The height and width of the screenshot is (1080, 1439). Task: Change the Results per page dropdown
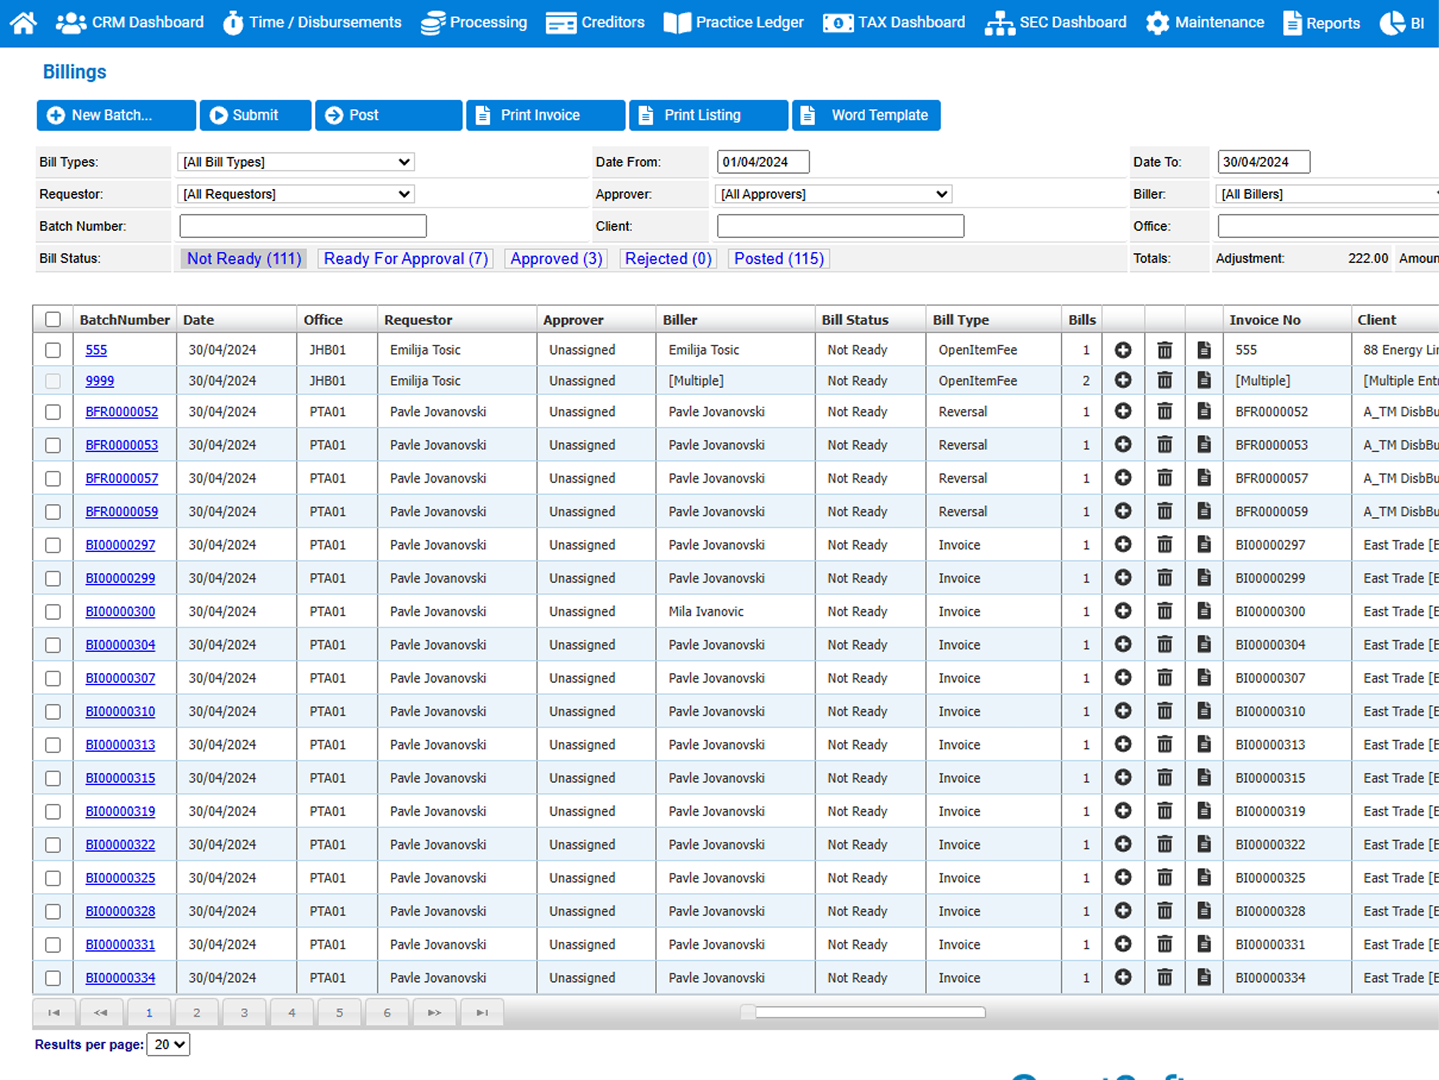click(168, 1044)
